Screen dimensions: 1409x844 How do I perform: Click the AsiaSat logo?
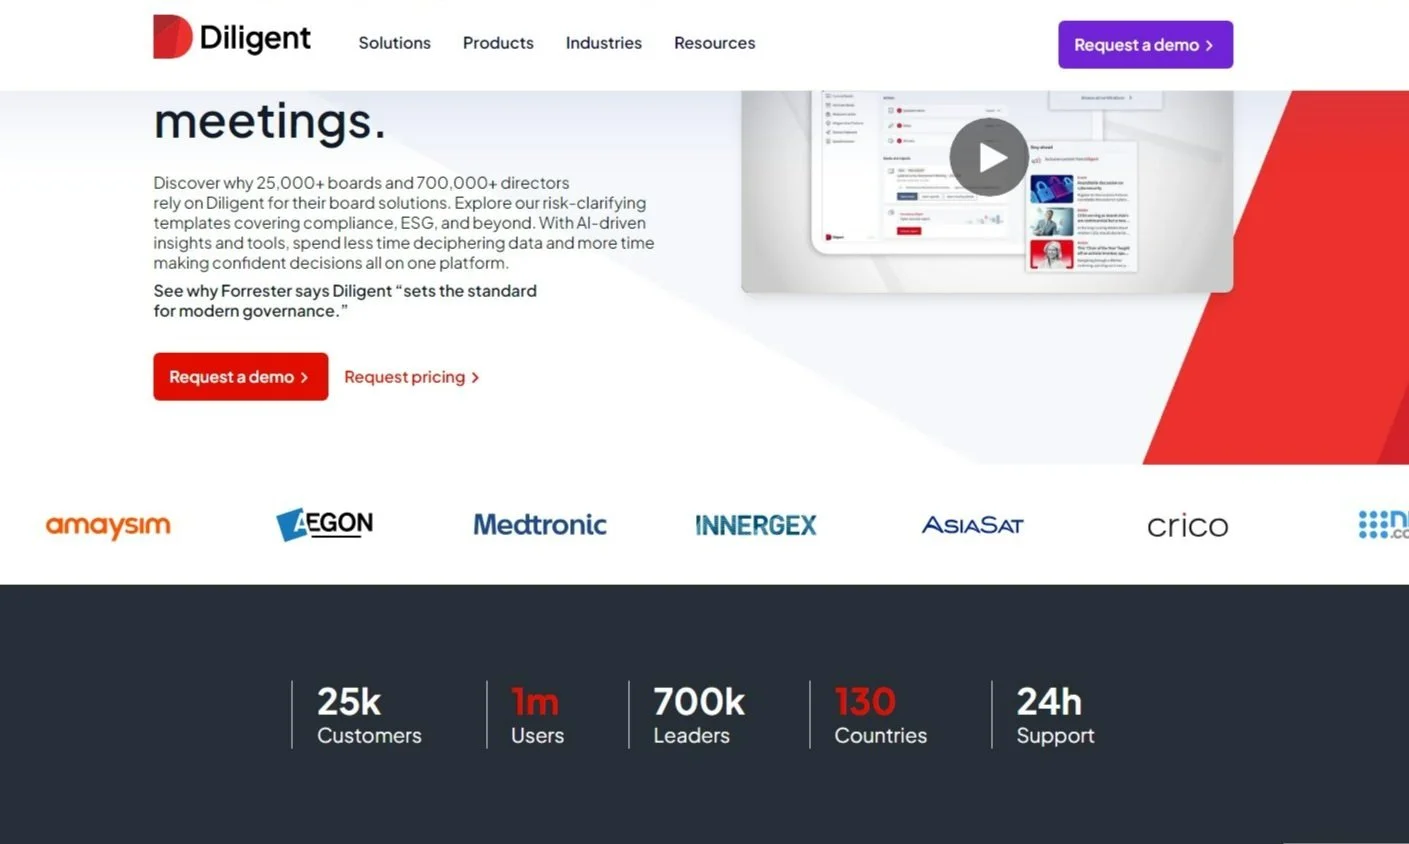point(972,525)
